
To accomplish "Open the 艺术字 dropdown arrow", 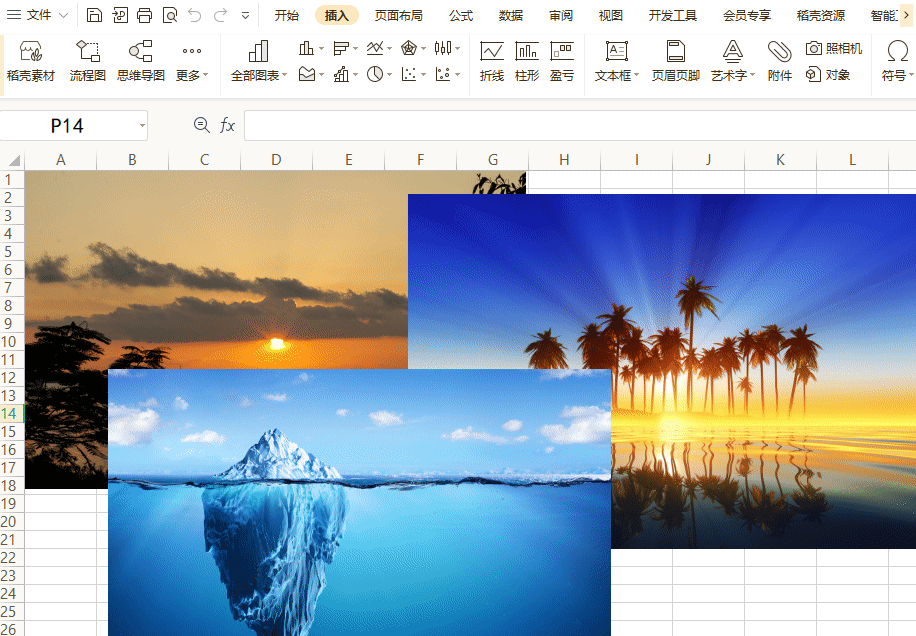I will pyautogui.click(x=752, y=75).
